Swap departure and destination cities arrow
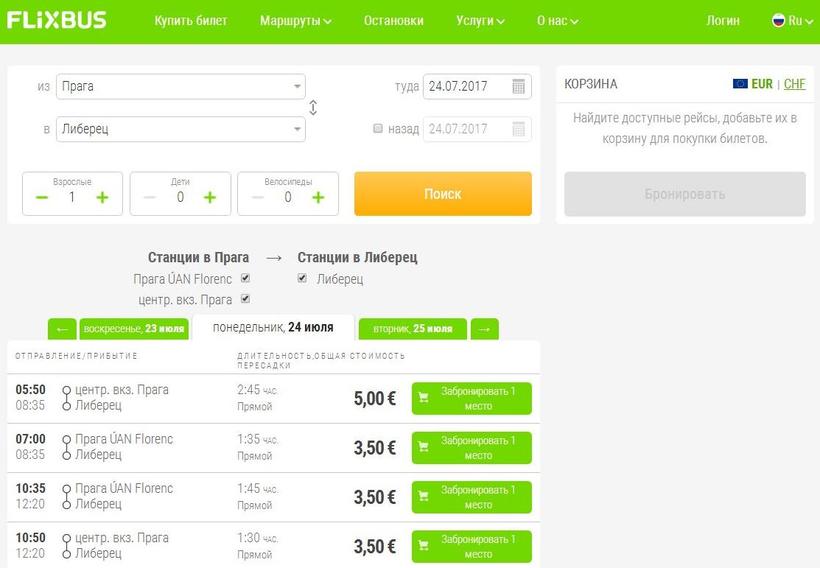820x568 pixels. pyautogui.click(x=313, y=107)
